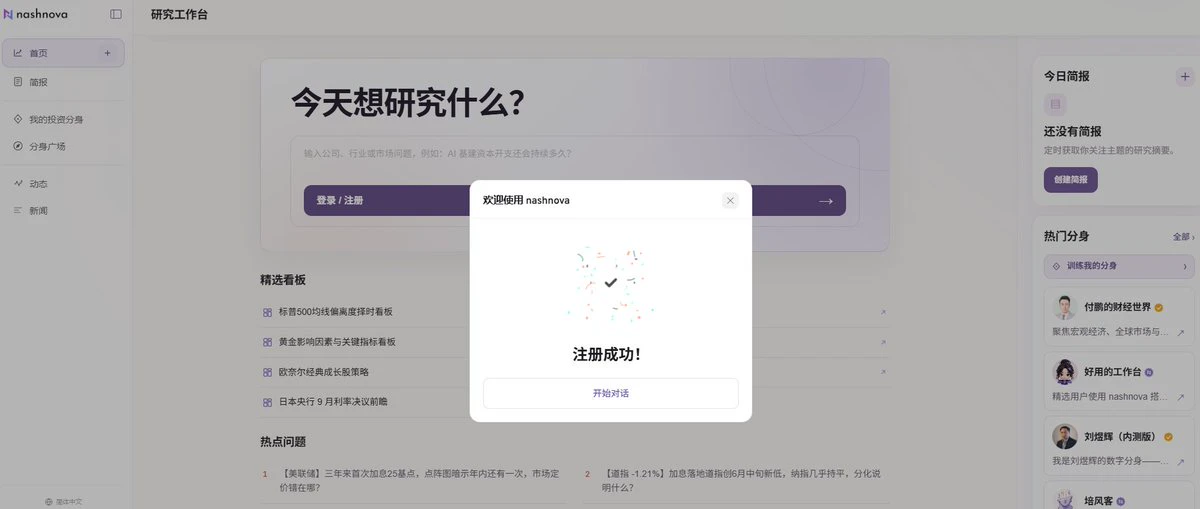Viewport: 1200px width, 509px height.
Task: Click the arrow icon on 好用的工作台 card
Action: (1181, 397)
